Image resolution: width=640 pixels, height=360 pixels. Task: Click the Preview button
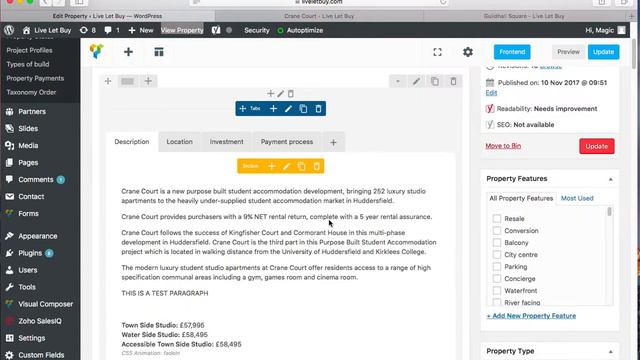coord(568,52)
